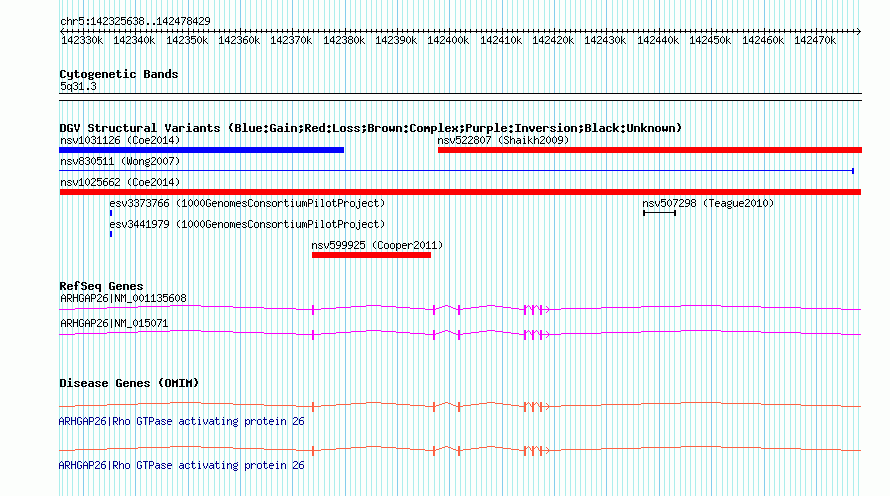This screenshot has height=496, width=890.
Task: Click ruler tick label 142370k
Action: [291, 40]
